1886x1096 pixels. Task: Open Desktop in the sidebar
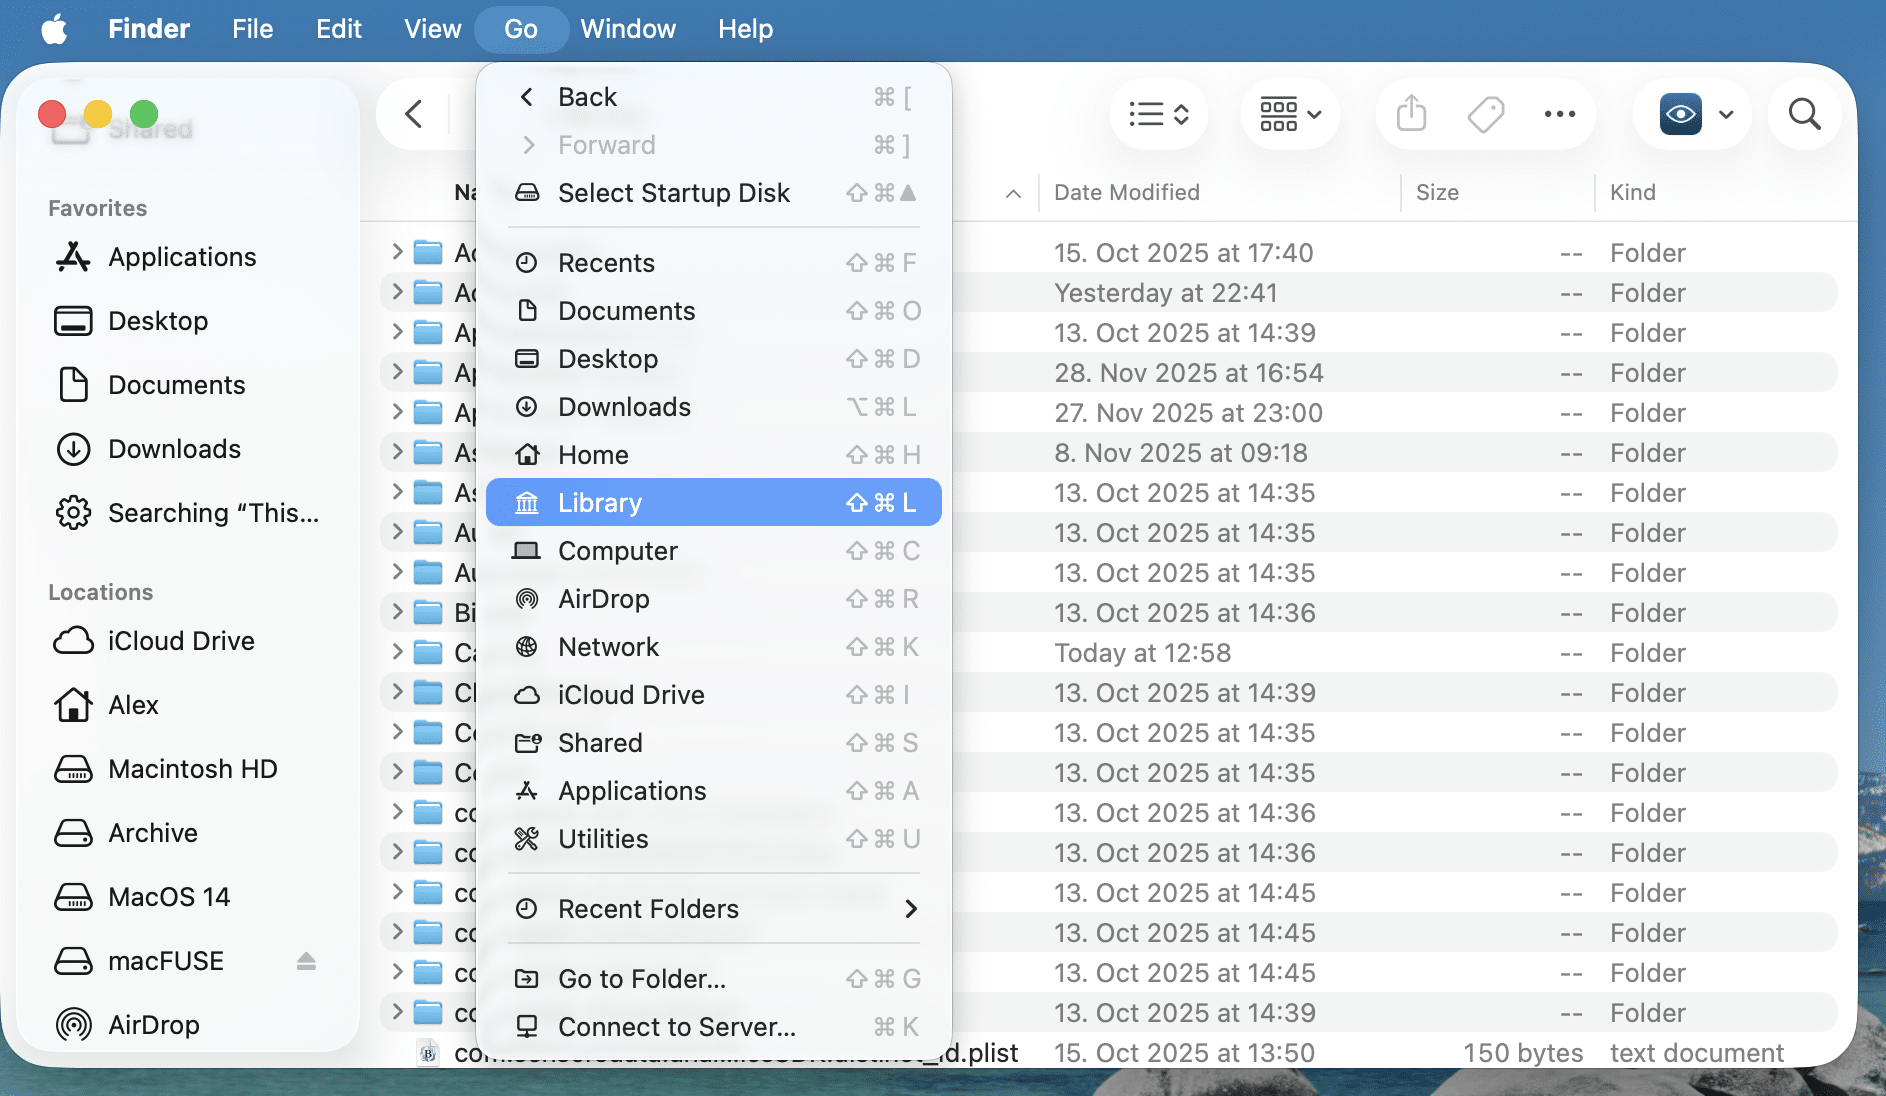188,321
